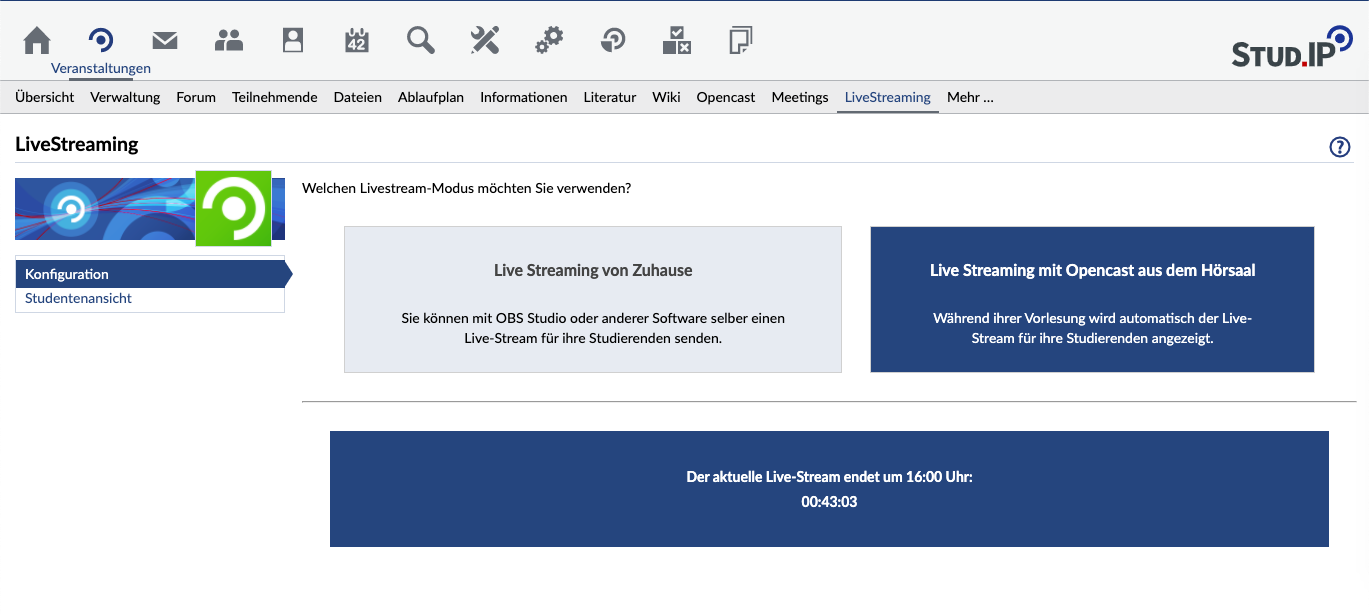Open the calendar planner icon
This screenshot has height=614, width=1369.
click(x=357, y=40)
